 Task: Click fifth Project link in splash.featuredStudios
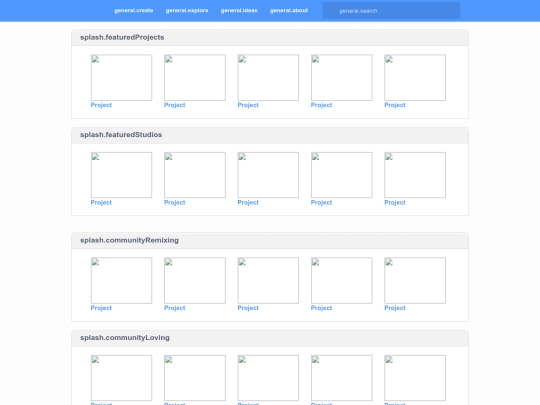coord(395,202)
